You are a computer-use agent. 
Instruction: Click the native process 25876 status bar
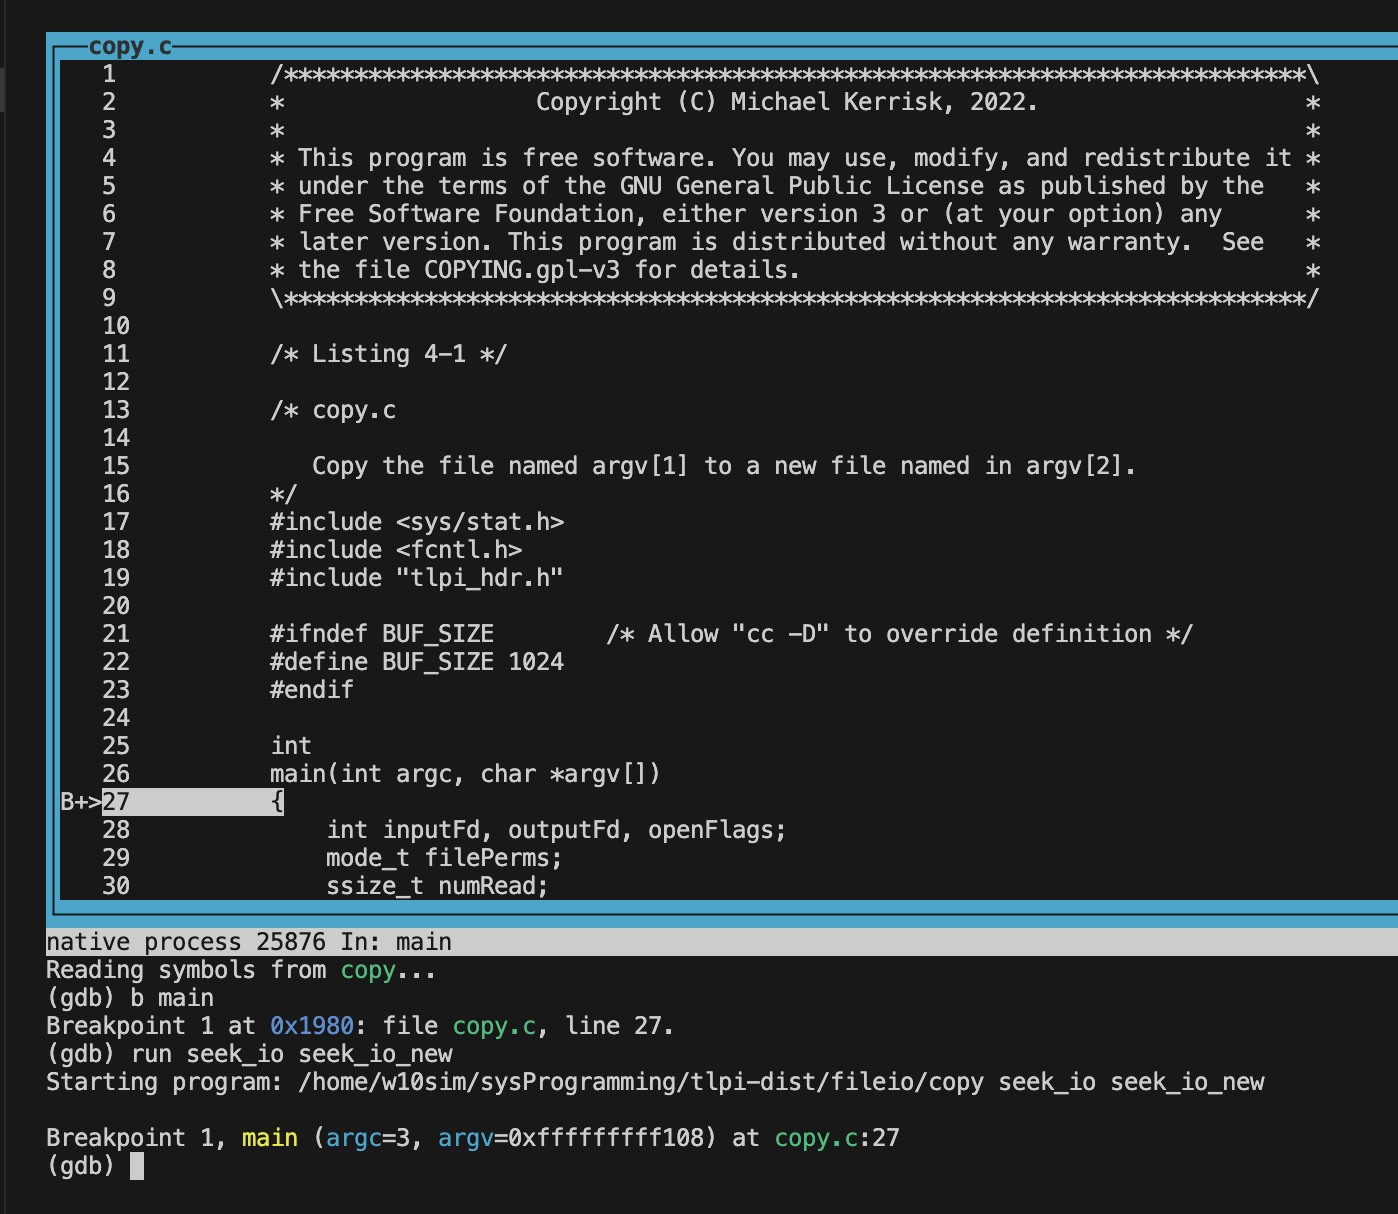(x=722, y=942)
